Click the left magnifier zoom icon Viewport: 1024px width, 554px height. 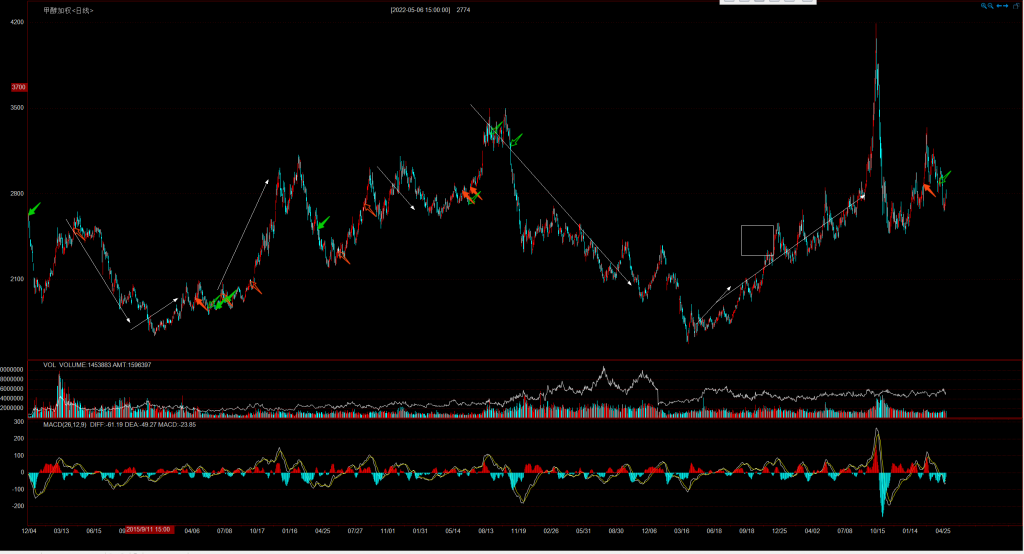pos(984,6)
